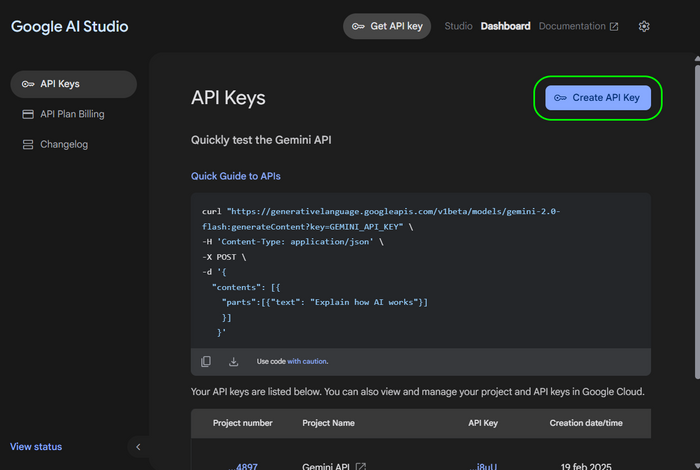
Task: Click the Create API Key button
Action: point(598,98)
